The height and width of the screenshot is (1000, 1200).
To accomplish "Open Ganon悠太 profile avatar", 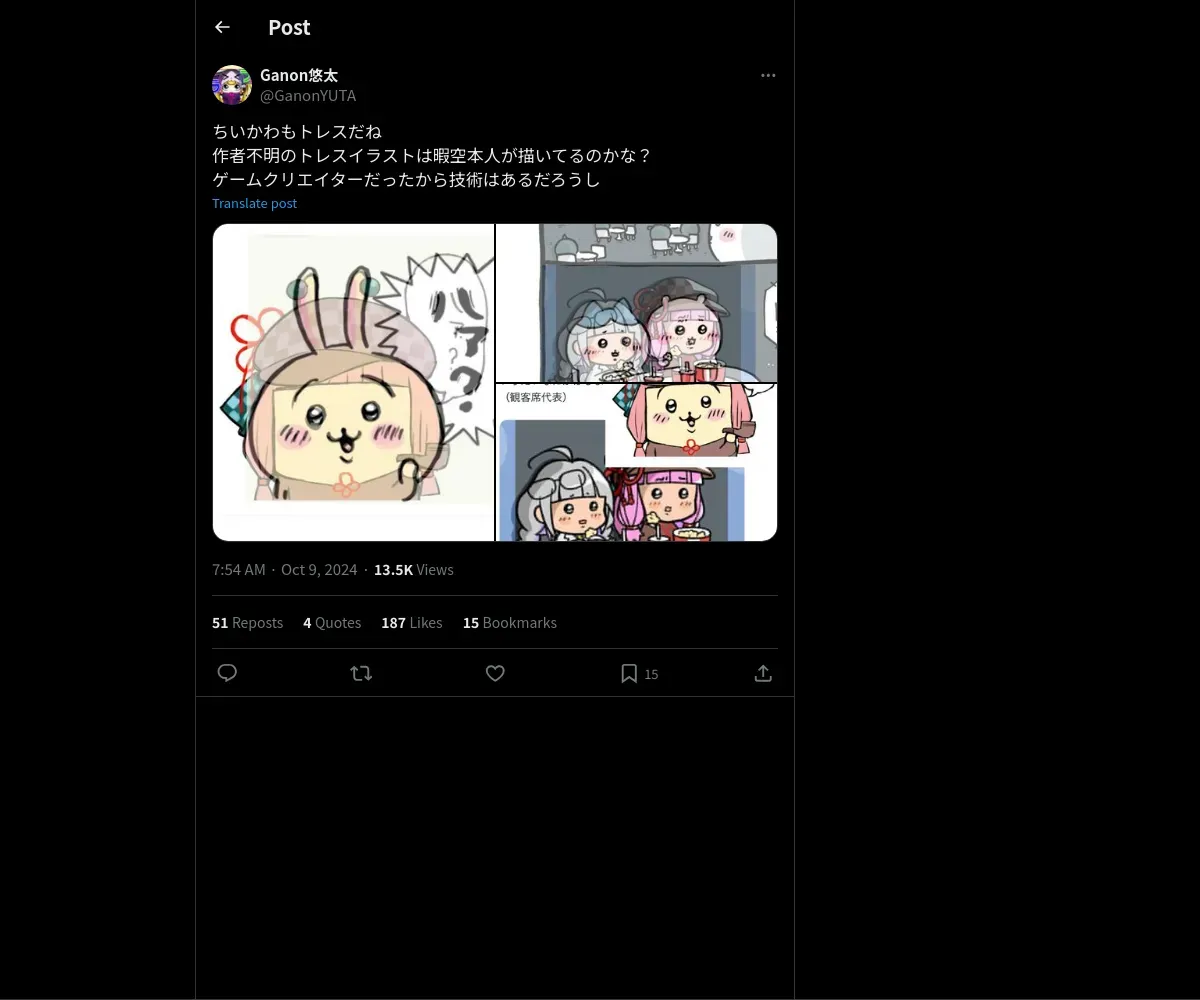I will [x=232, y=85].
